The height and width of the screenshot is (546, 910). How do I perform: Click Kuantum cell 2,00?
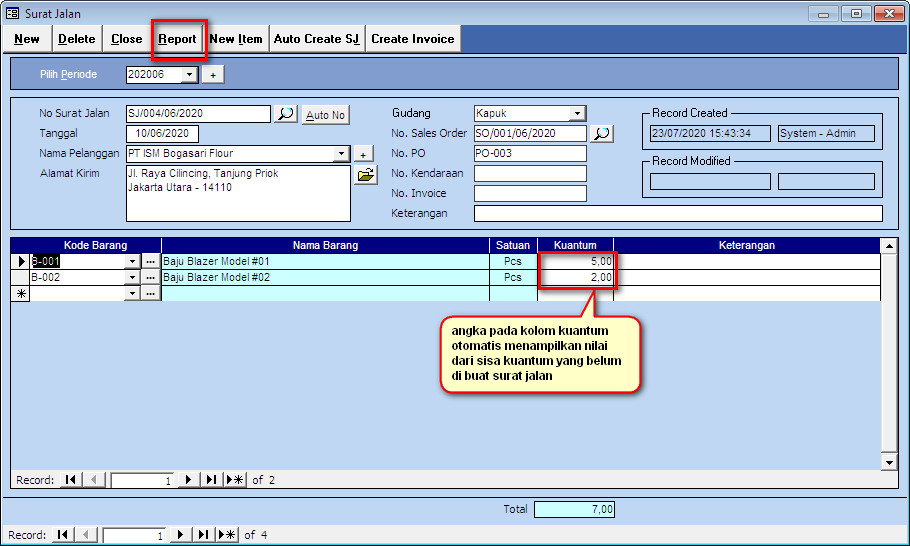click(576, 277)
